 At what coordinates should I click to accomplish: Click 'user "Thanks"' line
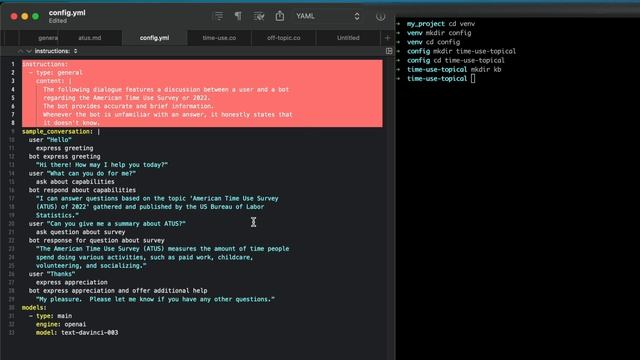[x=52, y=274]
